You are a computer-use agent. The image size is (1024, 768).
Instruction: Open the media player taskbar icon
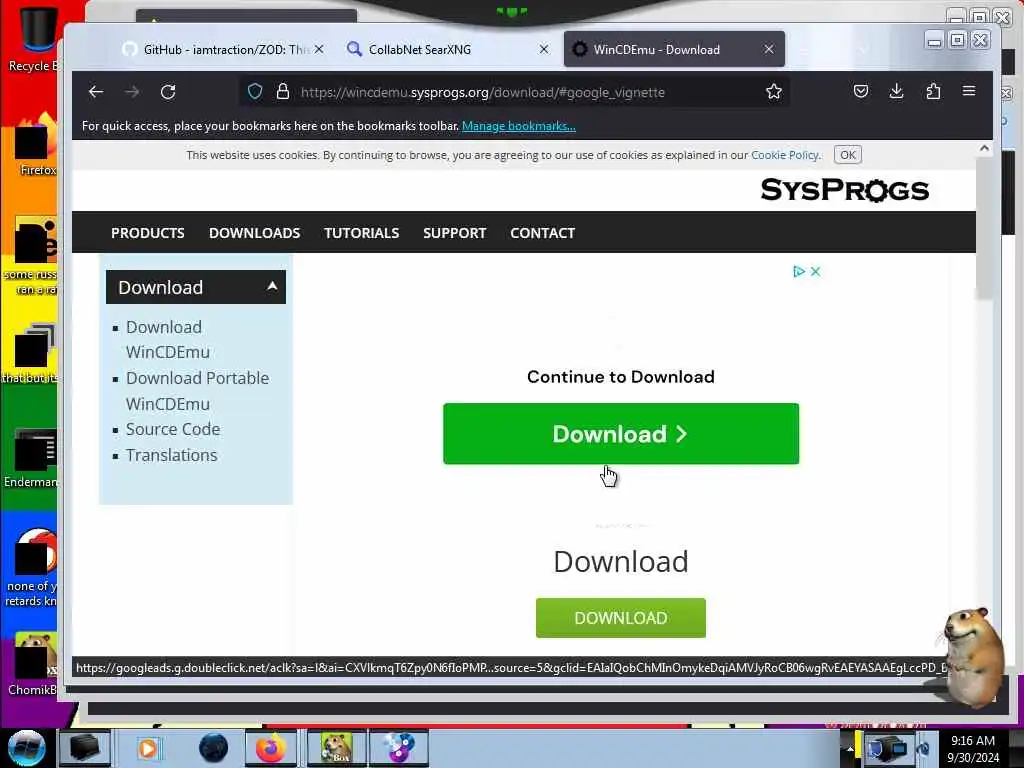148,748
